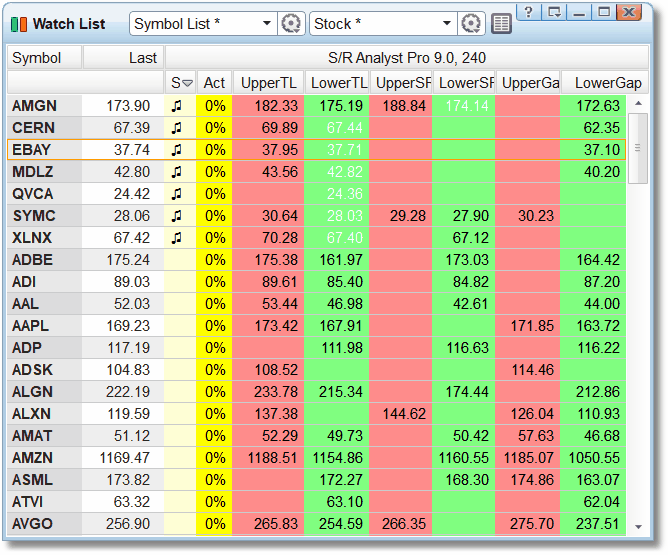This screenshot has width=668, height=555.
Task: Click AVGO UpperGap value 275.70
Action: (x=532, y=524)
